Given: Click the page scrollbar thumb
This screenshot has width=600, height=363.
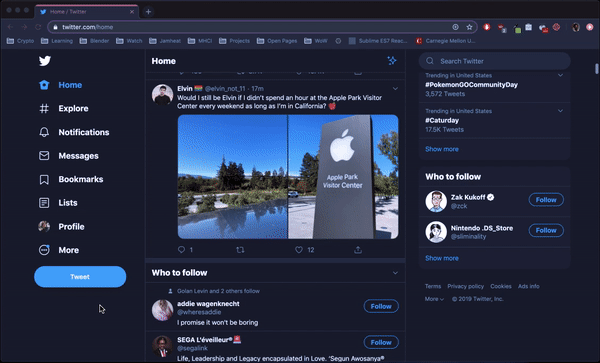Looking at the screenshot, I should tap(597, 69).
